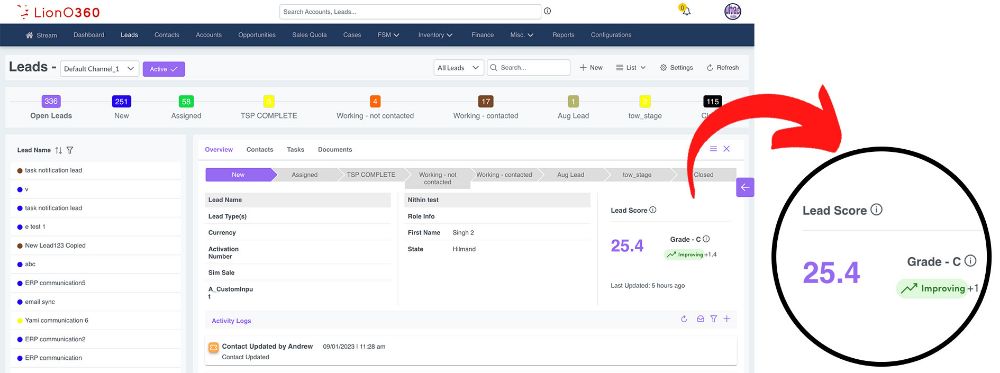
Task: Click the orange Contact Updated activity icon
Action: tap(214, 347)
